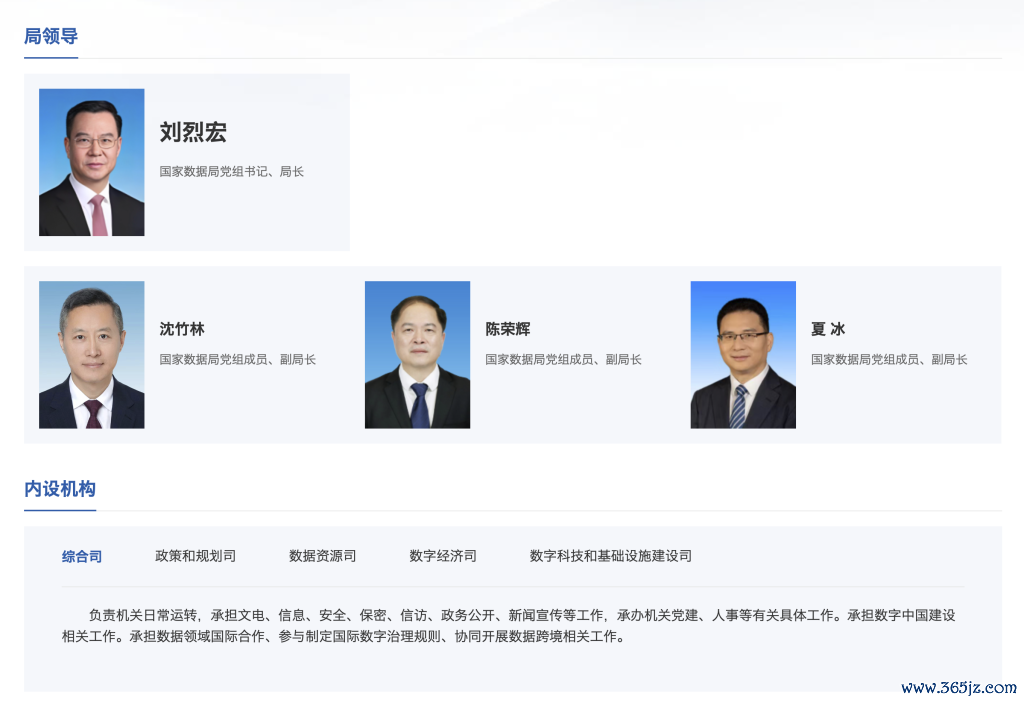Click the 局领导 section heading
The width and height of the screenshot is (1024, 703).
click(51, 37)
